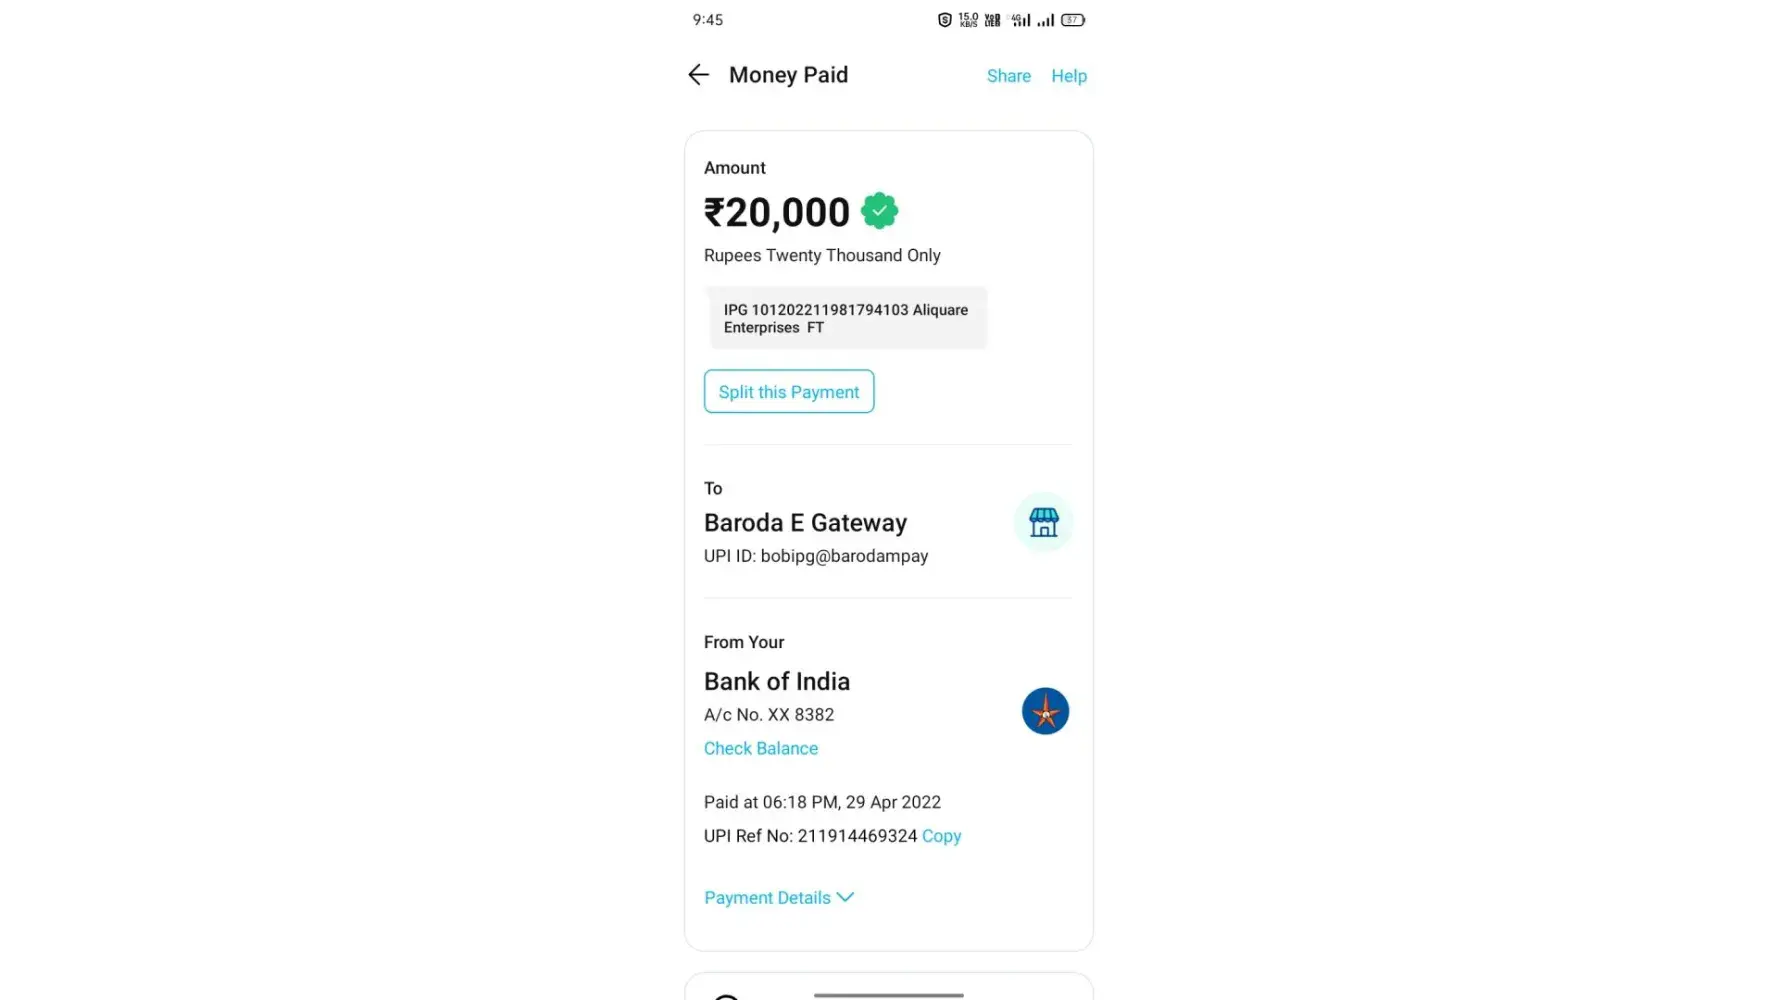Expand the Payment Details chevron
The width and height of the screenshot is (1778, 1000).
click(845, 897)
